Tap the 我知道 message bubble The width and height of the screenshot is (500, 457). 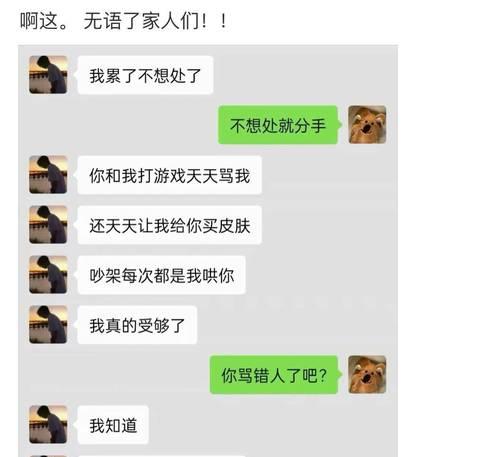coord(113,425)
